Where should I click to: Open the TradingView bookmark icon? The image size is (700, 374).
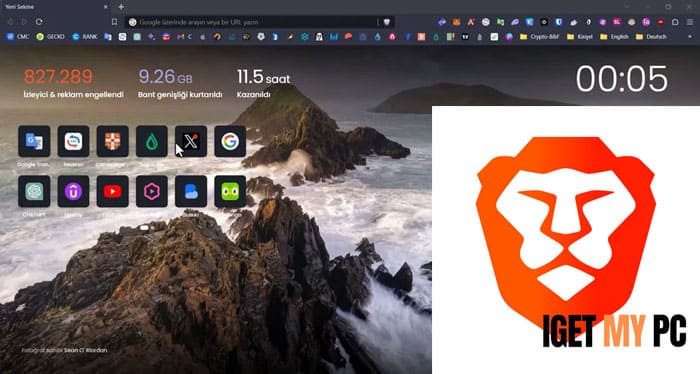tap(465, 37)
